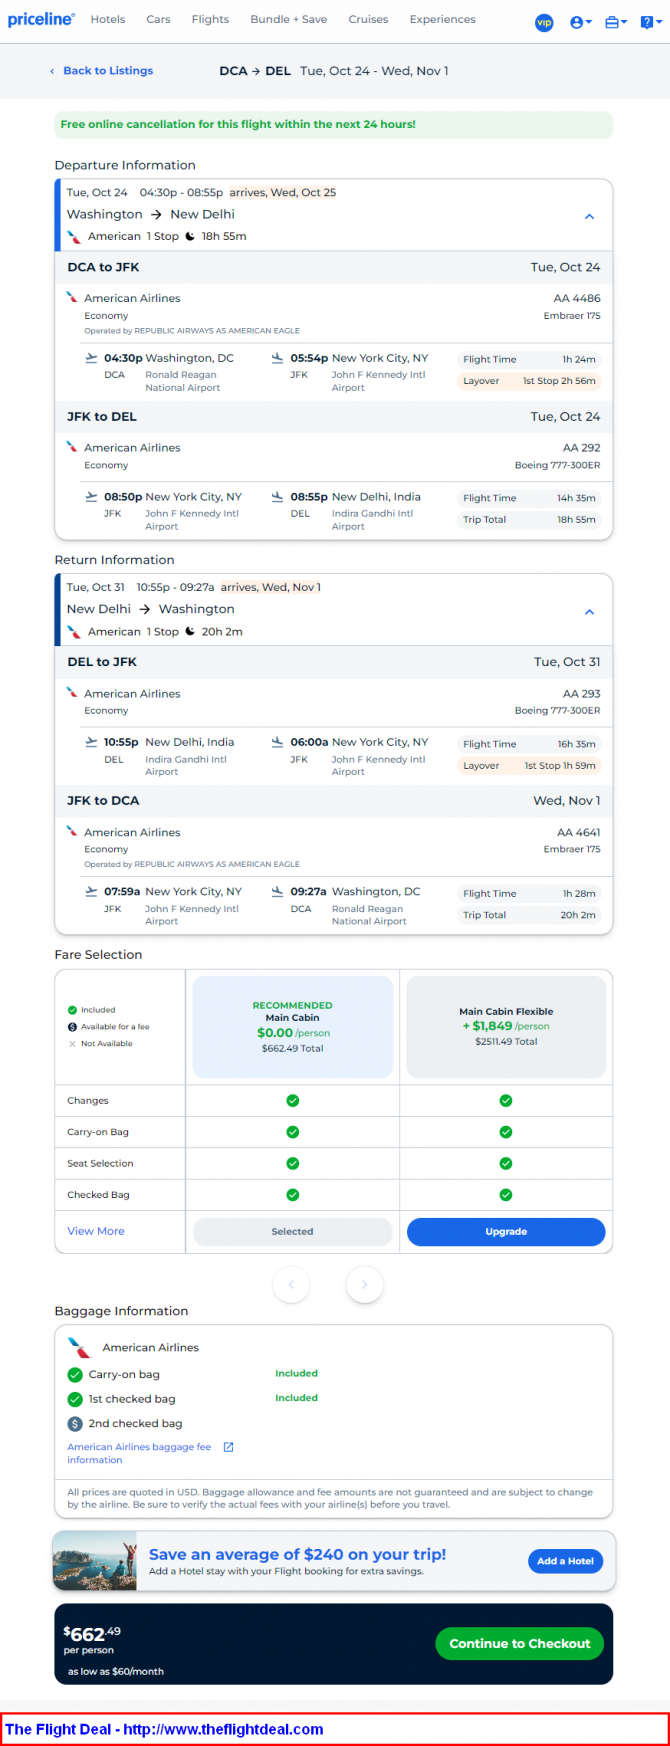
Task: Click the back chevron beside Back to Listings
Action: [52, 71]
